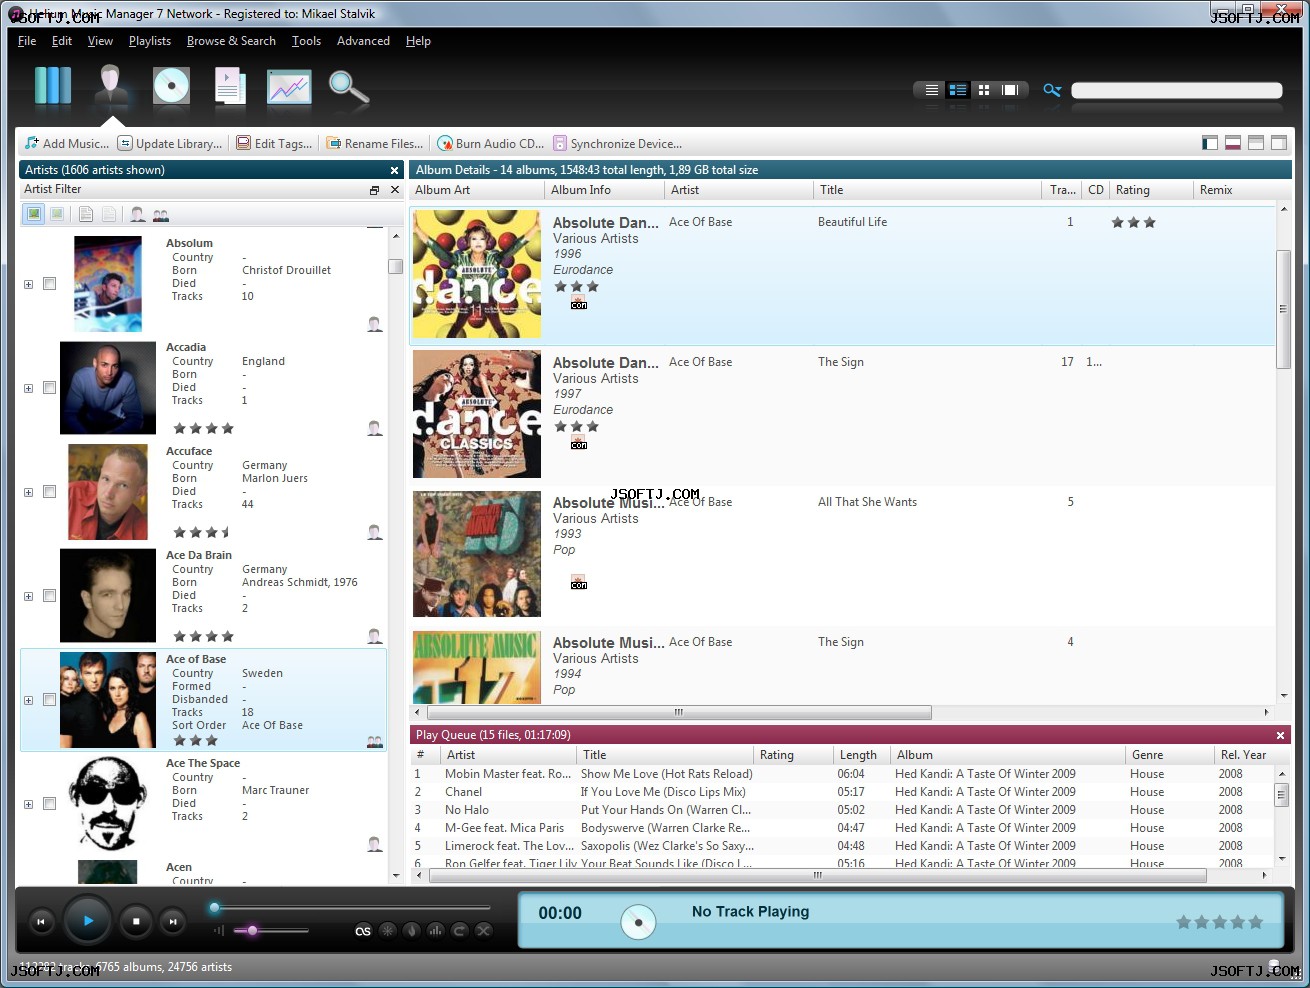Skip to next track

click(x=173, y=922)
